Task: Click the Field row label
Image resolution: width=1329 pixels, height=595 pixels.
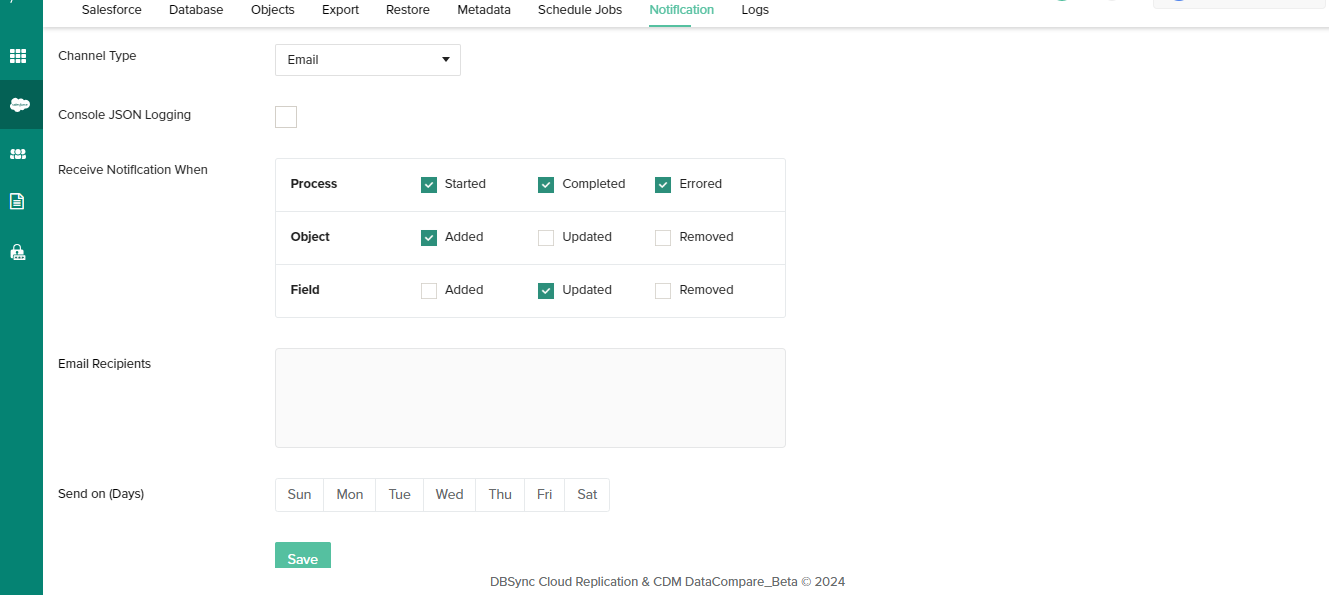Action: pos(305,290)
